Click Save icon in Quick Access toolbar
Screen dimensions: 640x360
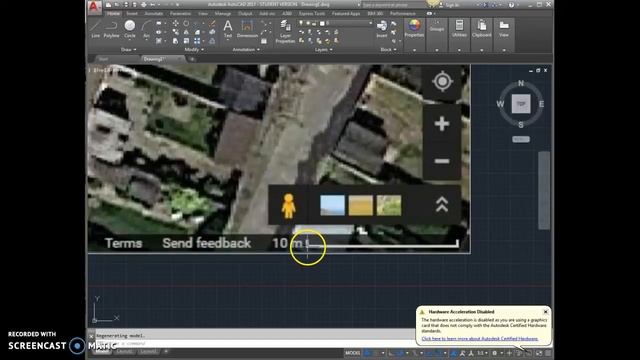pos(126,5)
